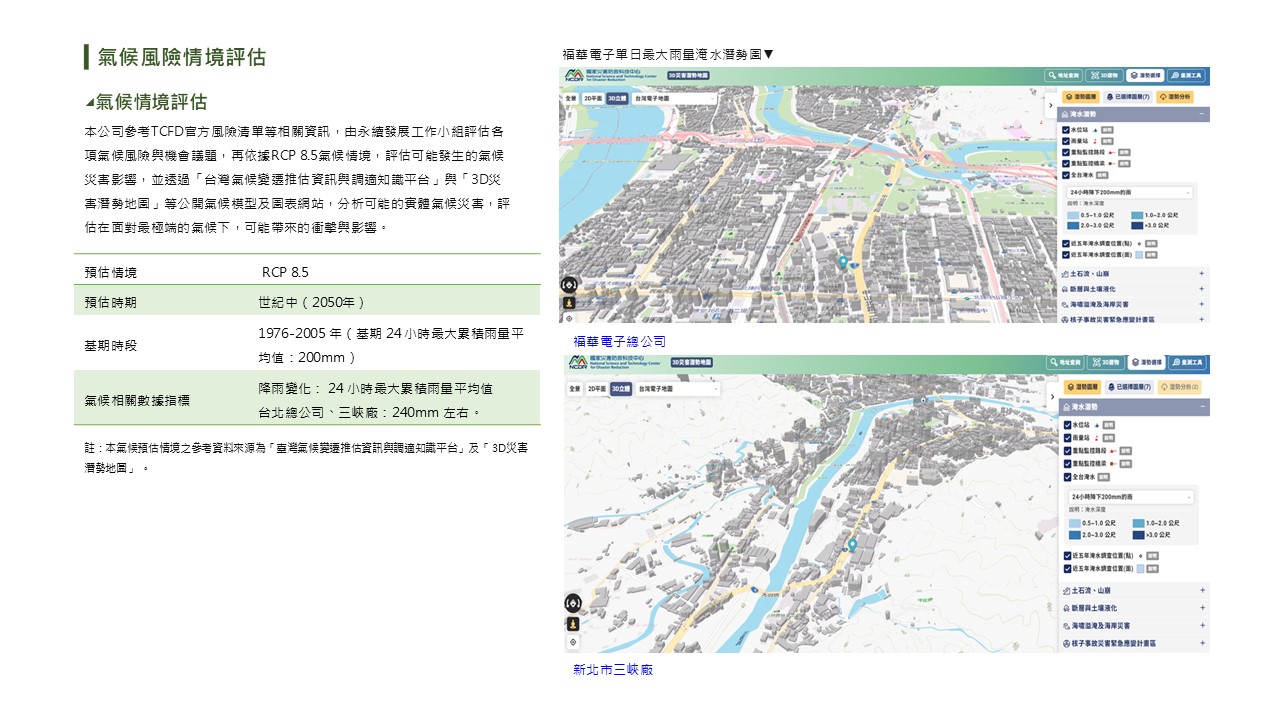Click the >3.0 公尺 dark blue legend swatch in top panel
Screen dimensions: 1280x720
(1137, 226)
